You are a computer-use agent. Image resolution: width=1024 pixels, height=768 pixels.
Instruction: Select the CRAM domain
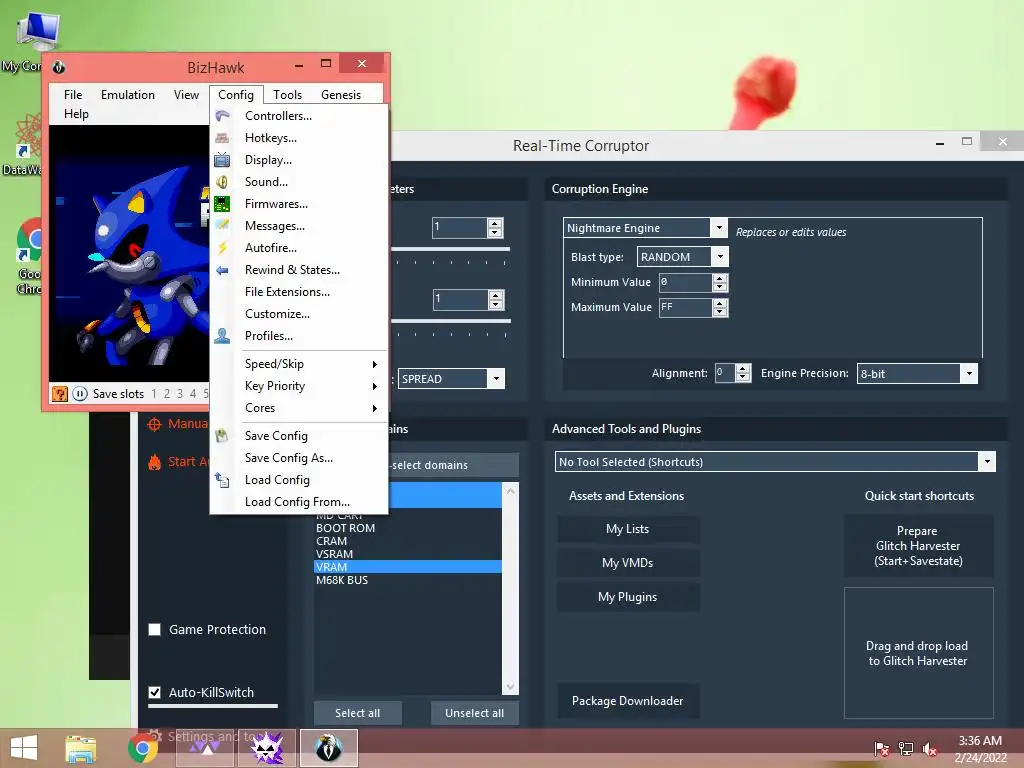pos(408,541)
